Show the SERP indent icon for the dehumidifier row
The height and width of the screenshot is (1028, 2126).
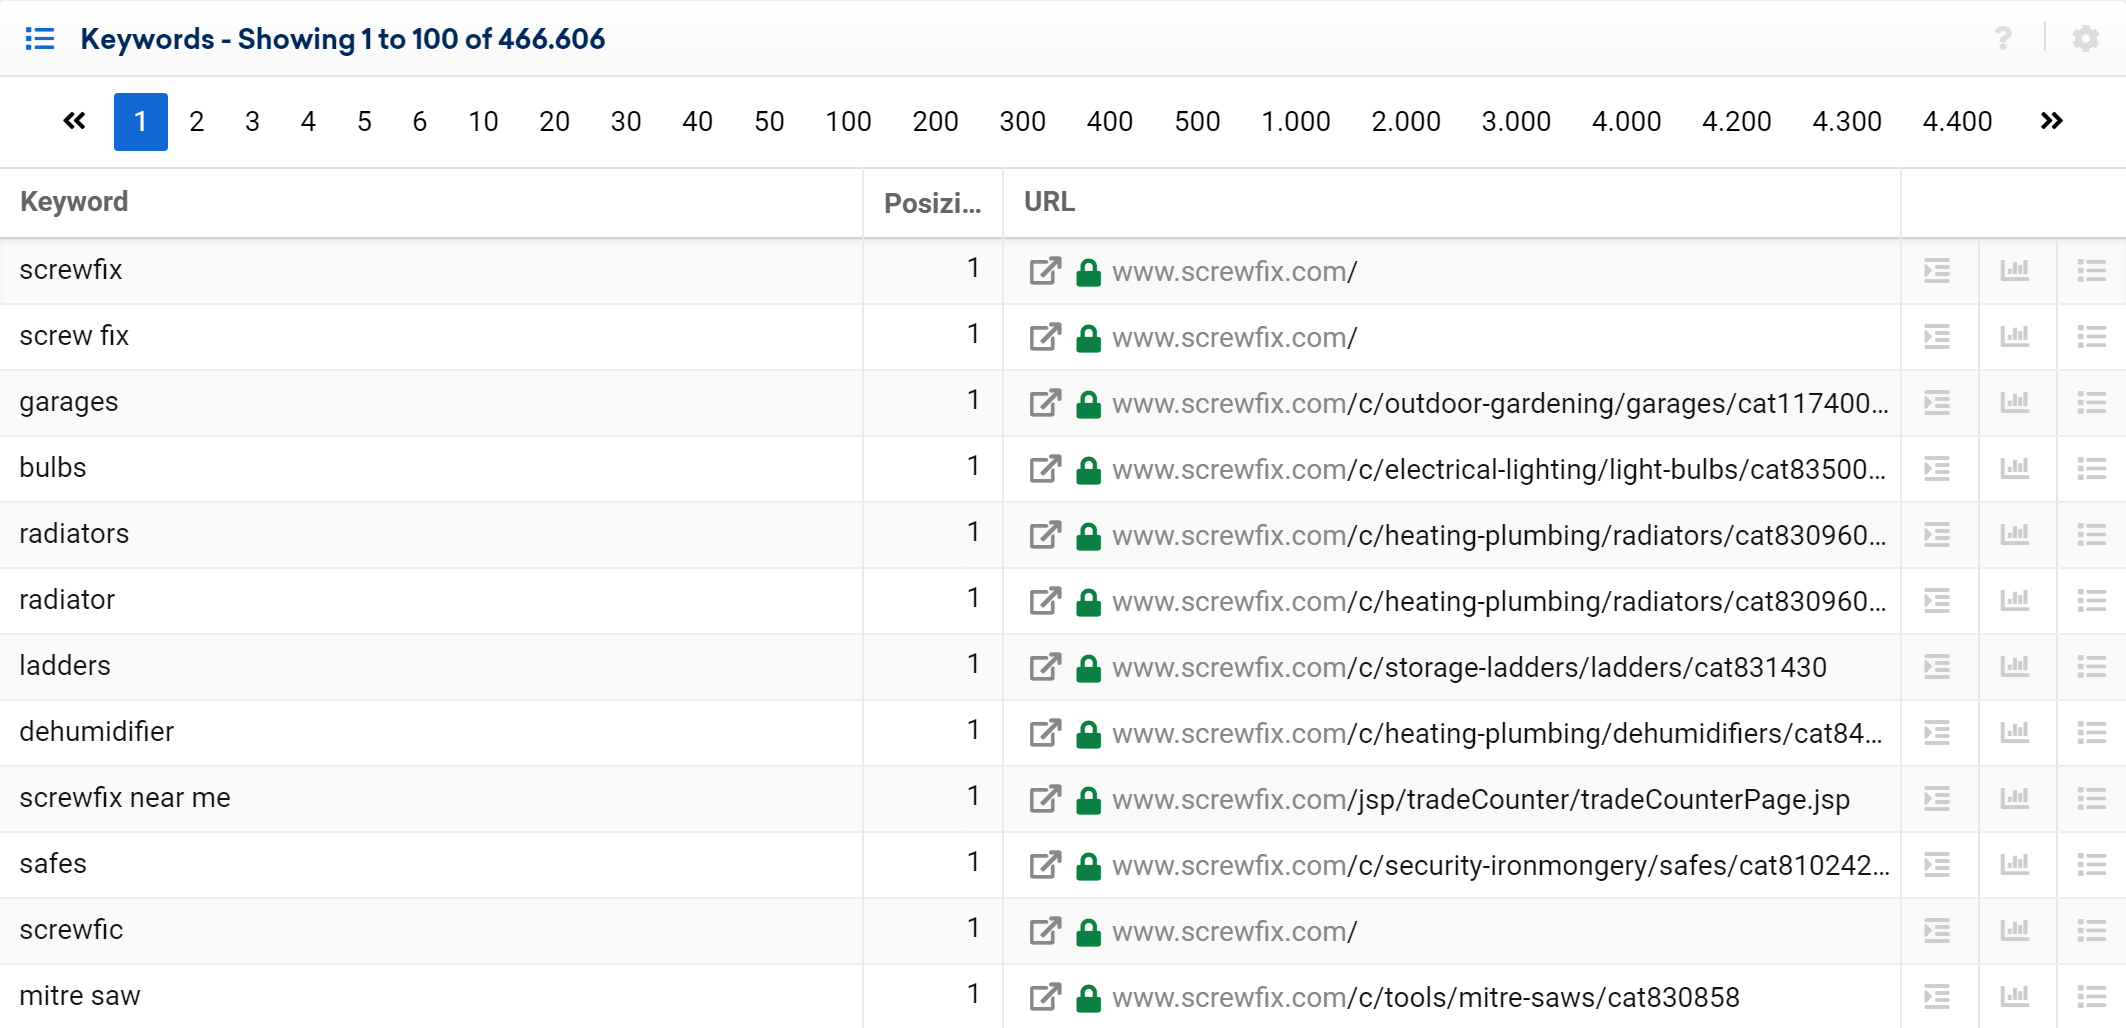[x=1937, y=733]
